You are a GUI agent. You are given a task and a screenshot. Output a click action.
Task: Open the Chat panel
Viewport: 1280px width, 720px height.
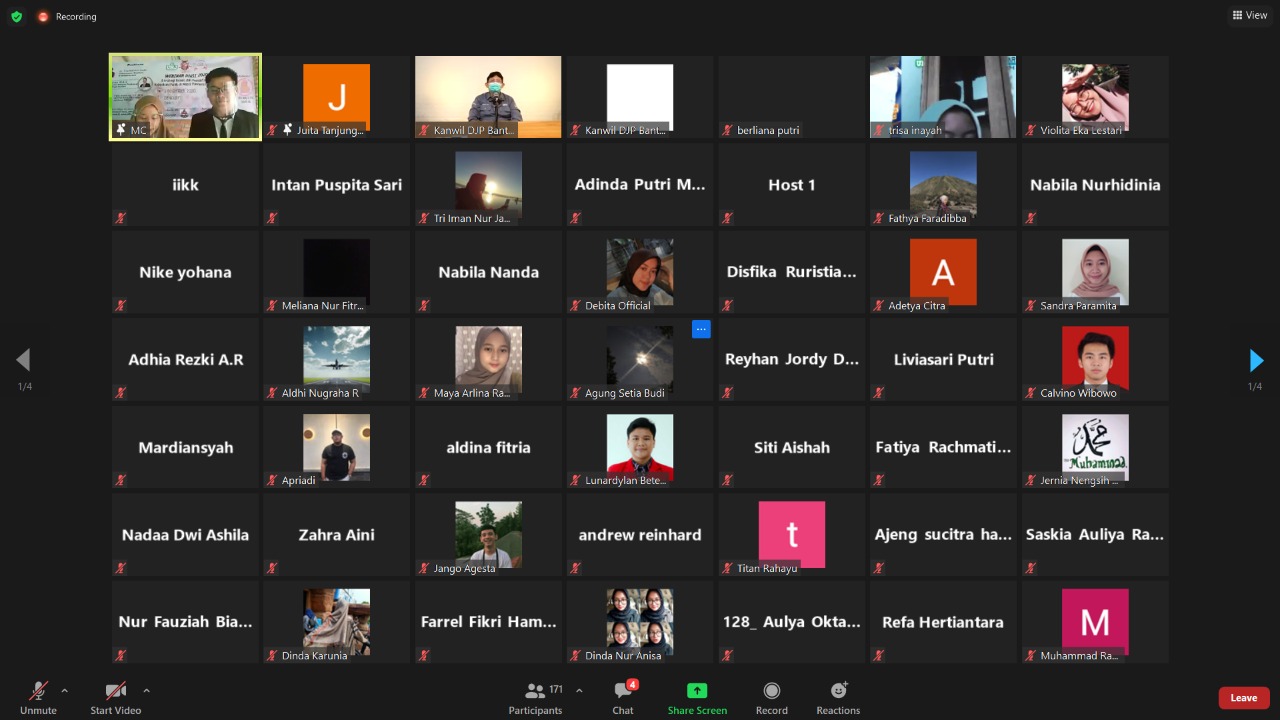[623, 692]
